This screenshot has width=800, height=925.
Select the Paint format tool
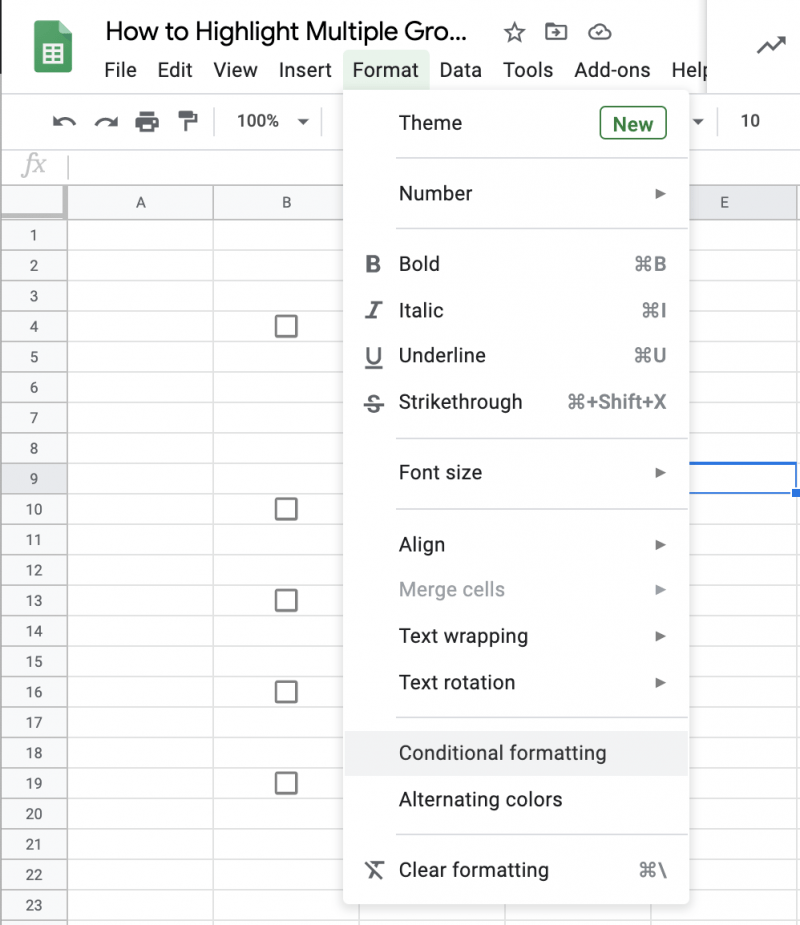(190, 120)
